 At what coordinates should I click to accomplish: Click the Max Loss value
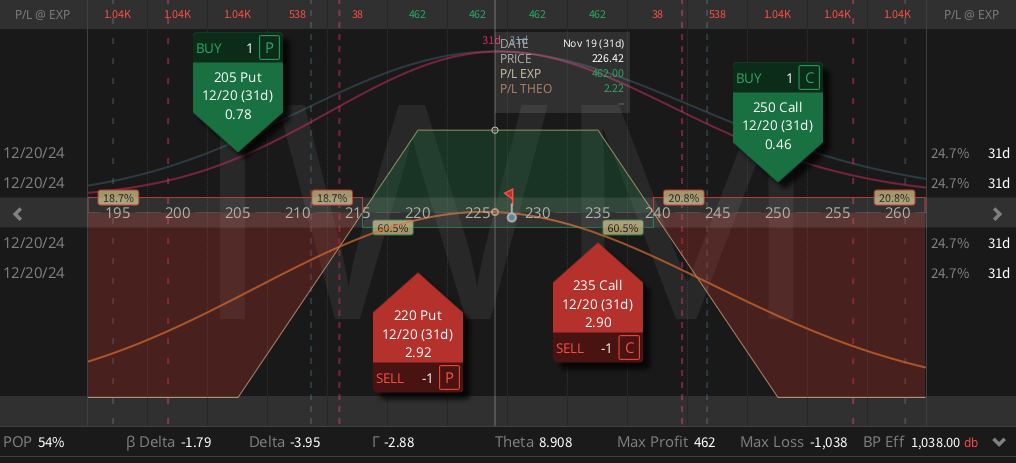(829, 443)
